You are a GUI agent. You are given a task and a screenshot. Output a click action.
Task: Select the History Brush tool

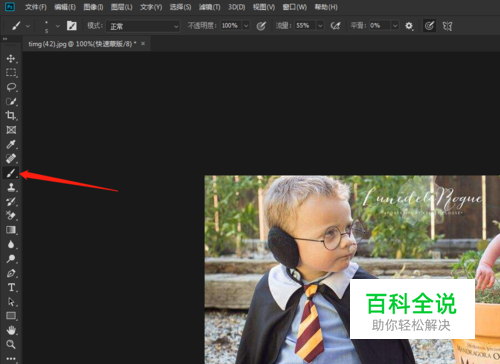click(11, 201)
